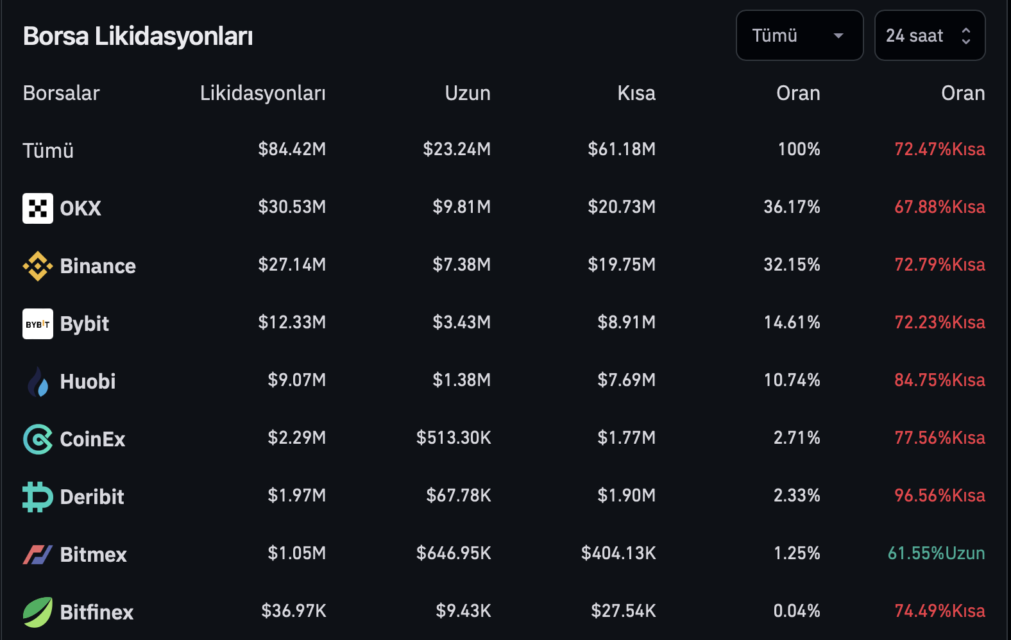The image size is (1011, 640).
Task: Click the CoinEx logo icon
Action: click(37, 439)
